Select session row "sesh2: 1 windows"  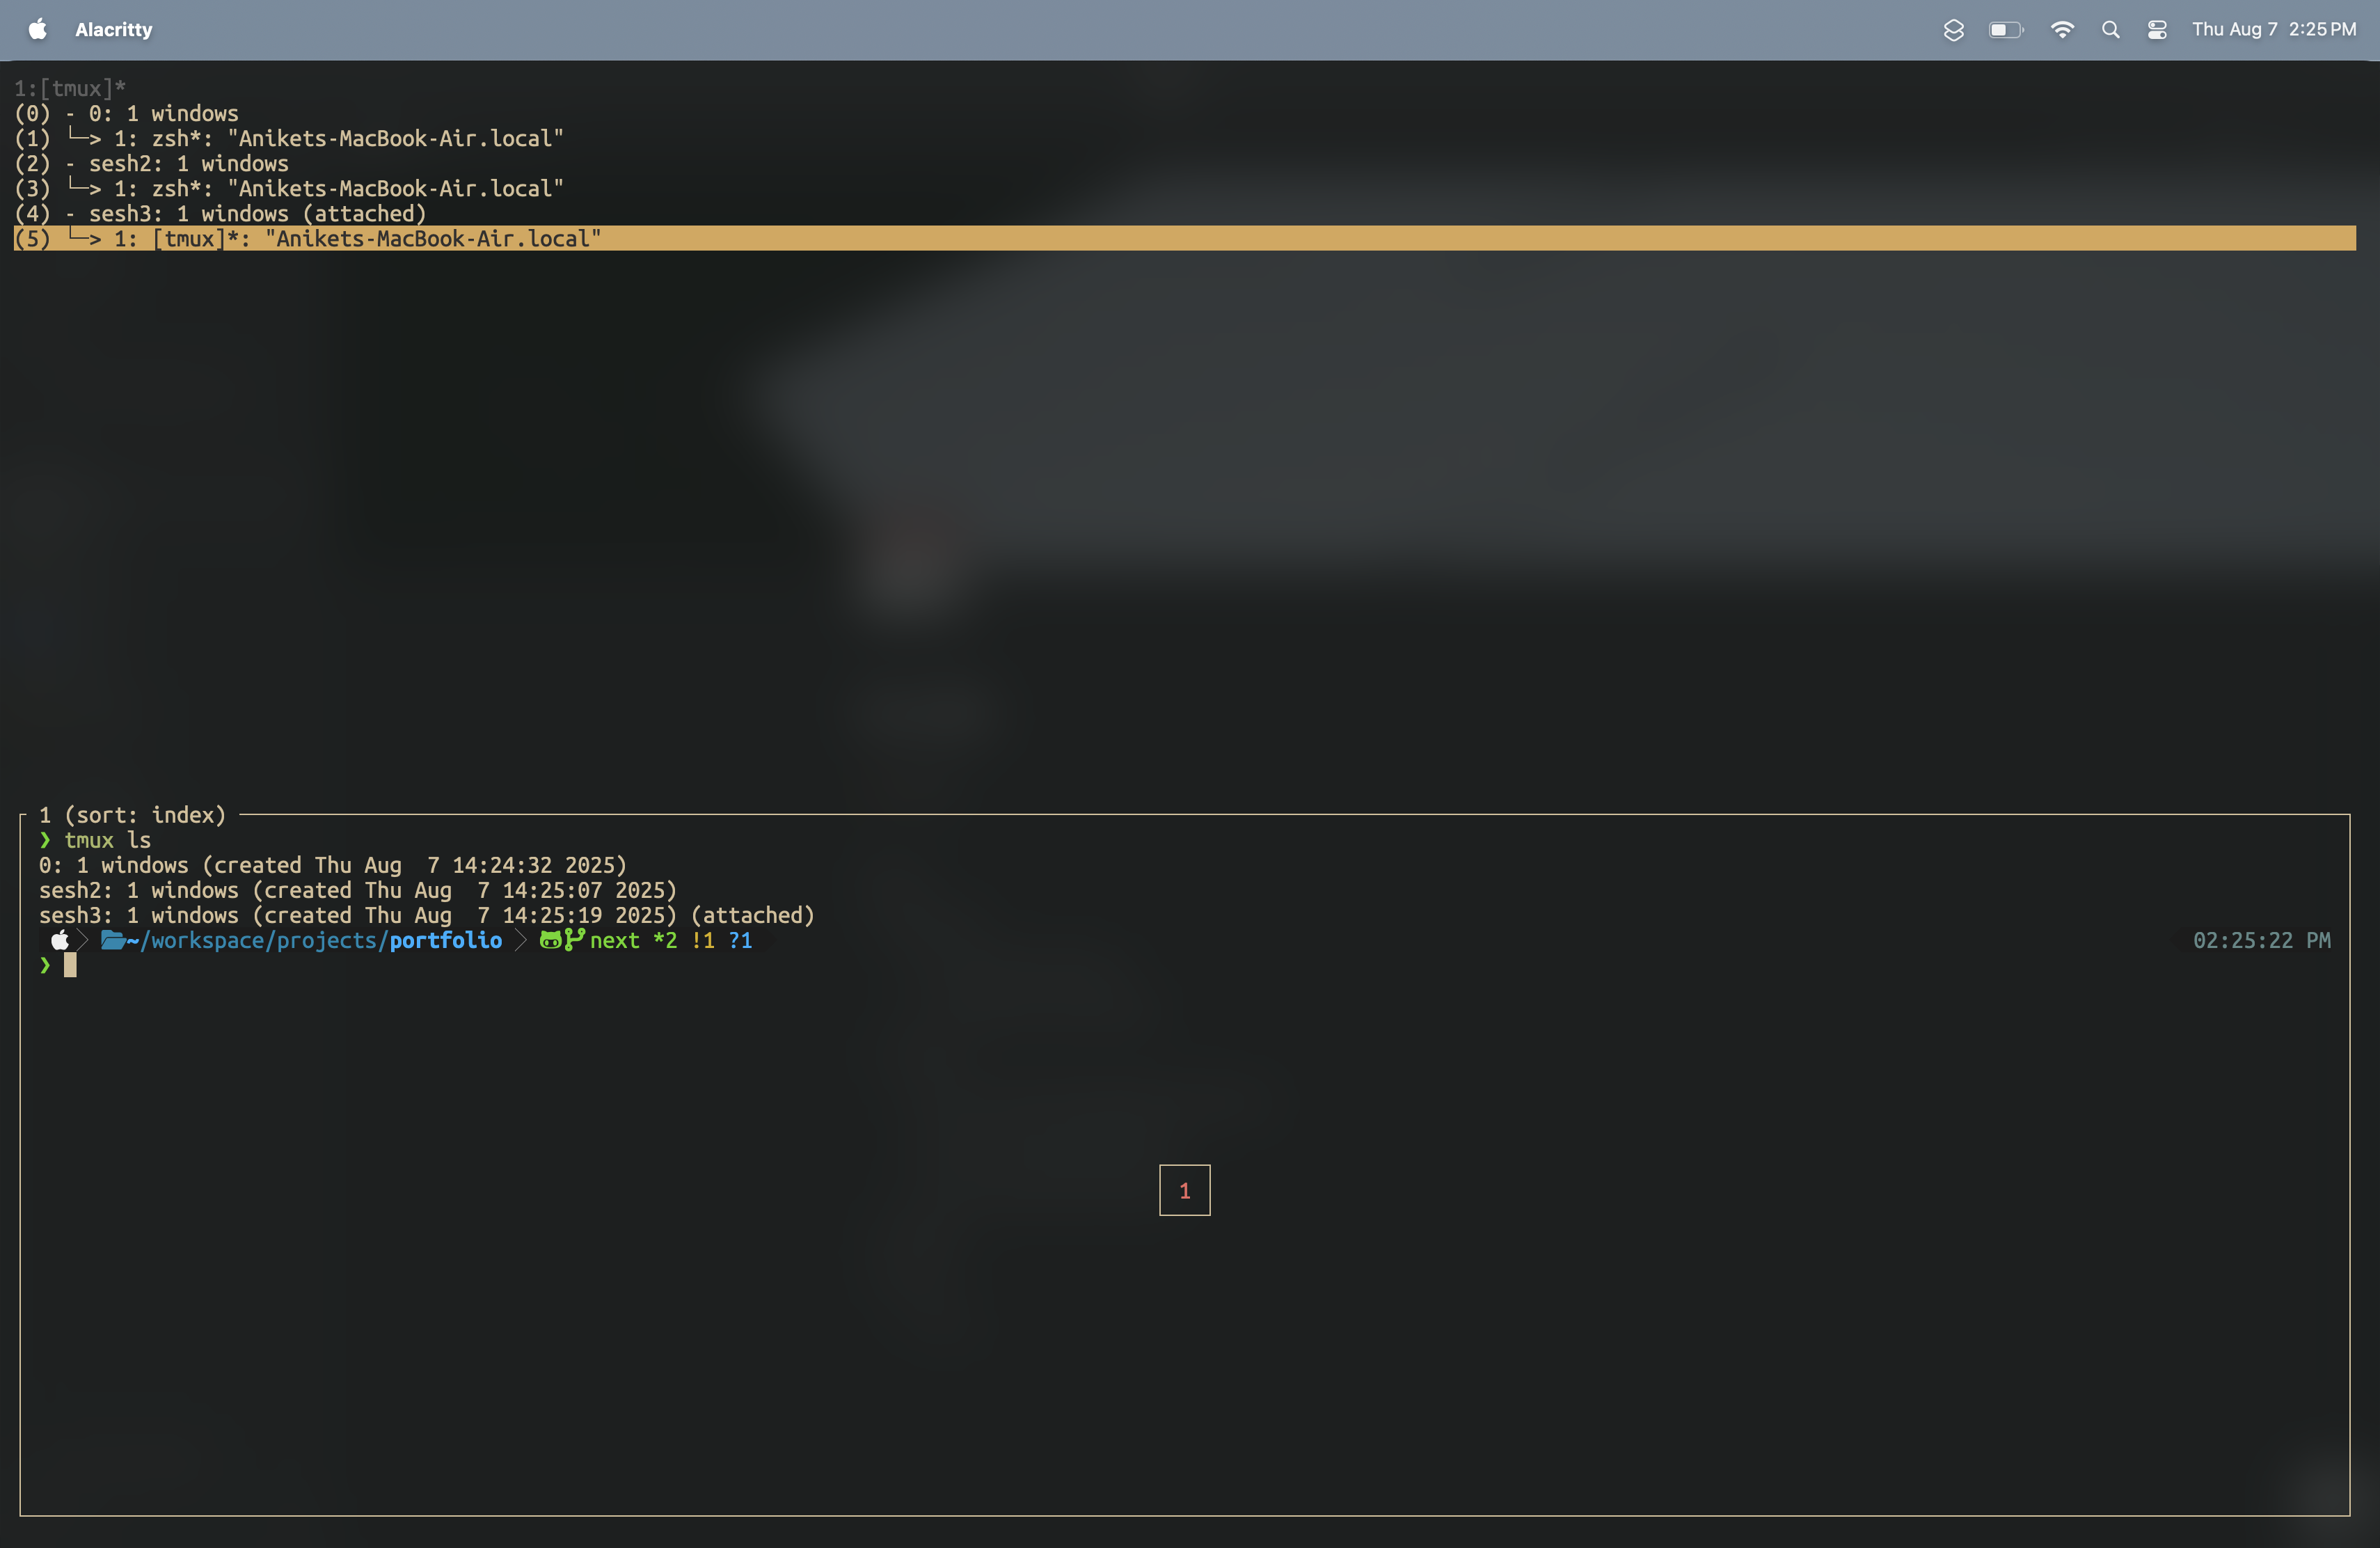(1185, 164)
